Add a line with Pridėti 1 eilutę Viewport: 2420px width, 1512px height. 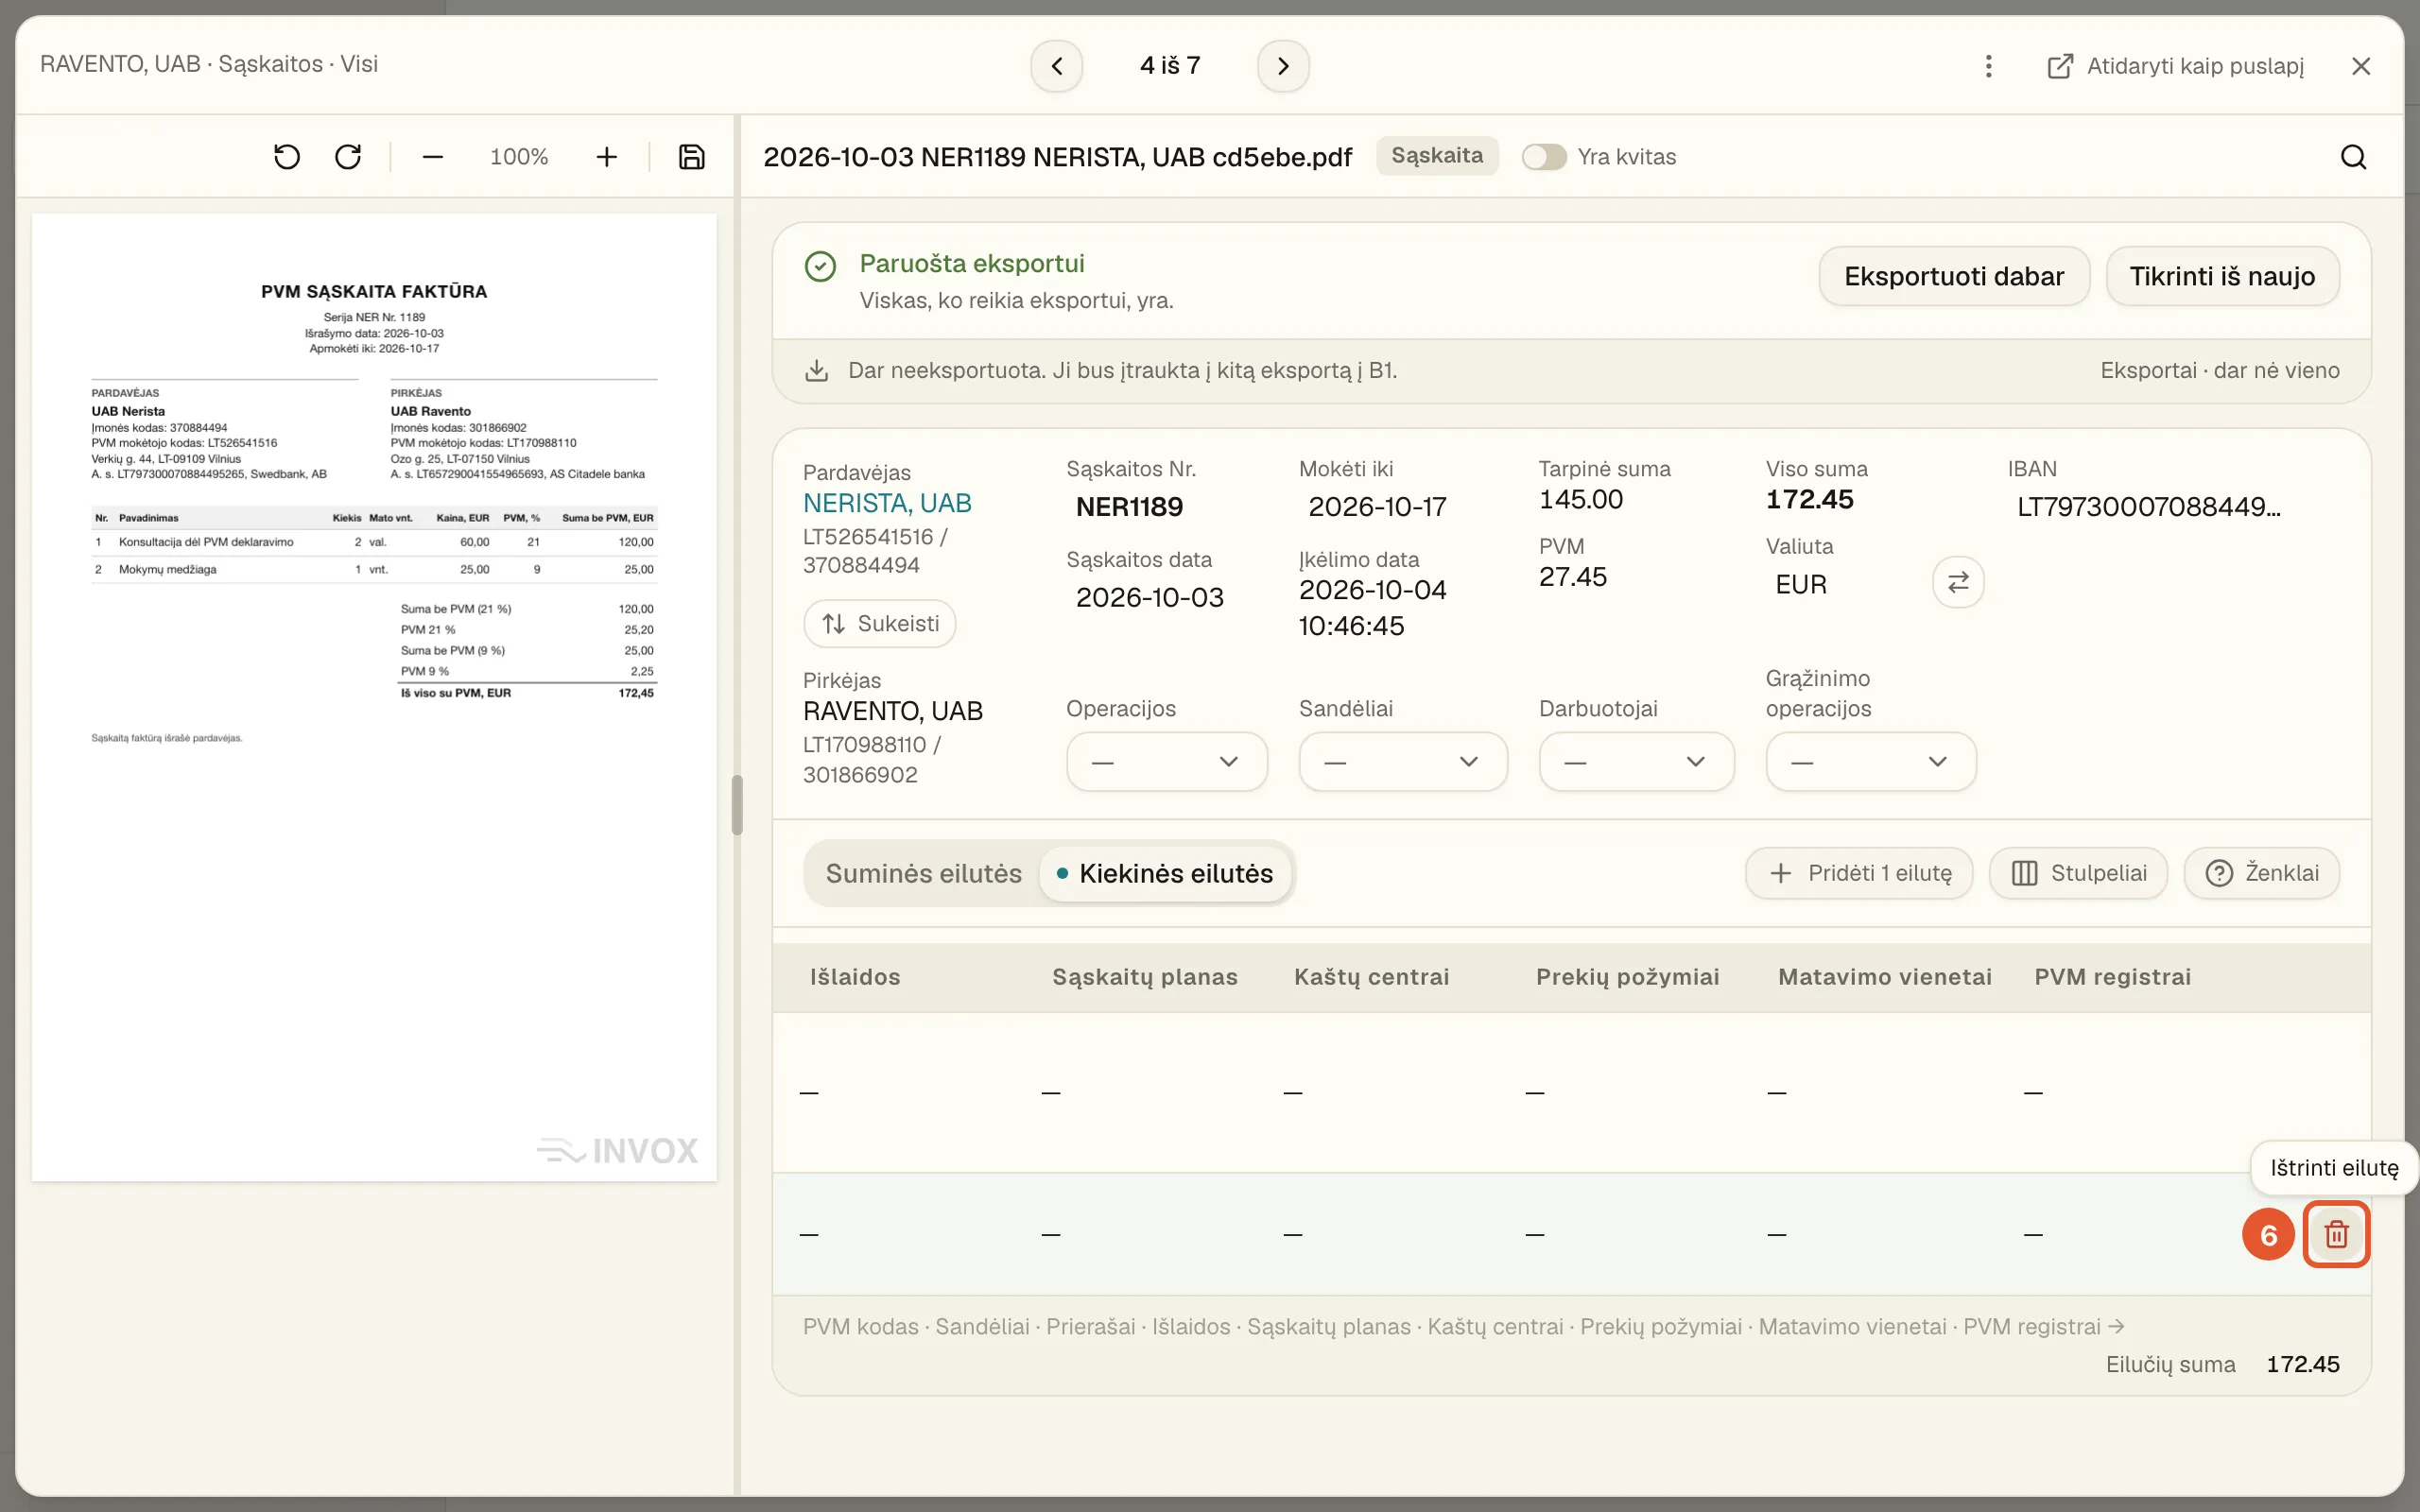coord(1859,873)
